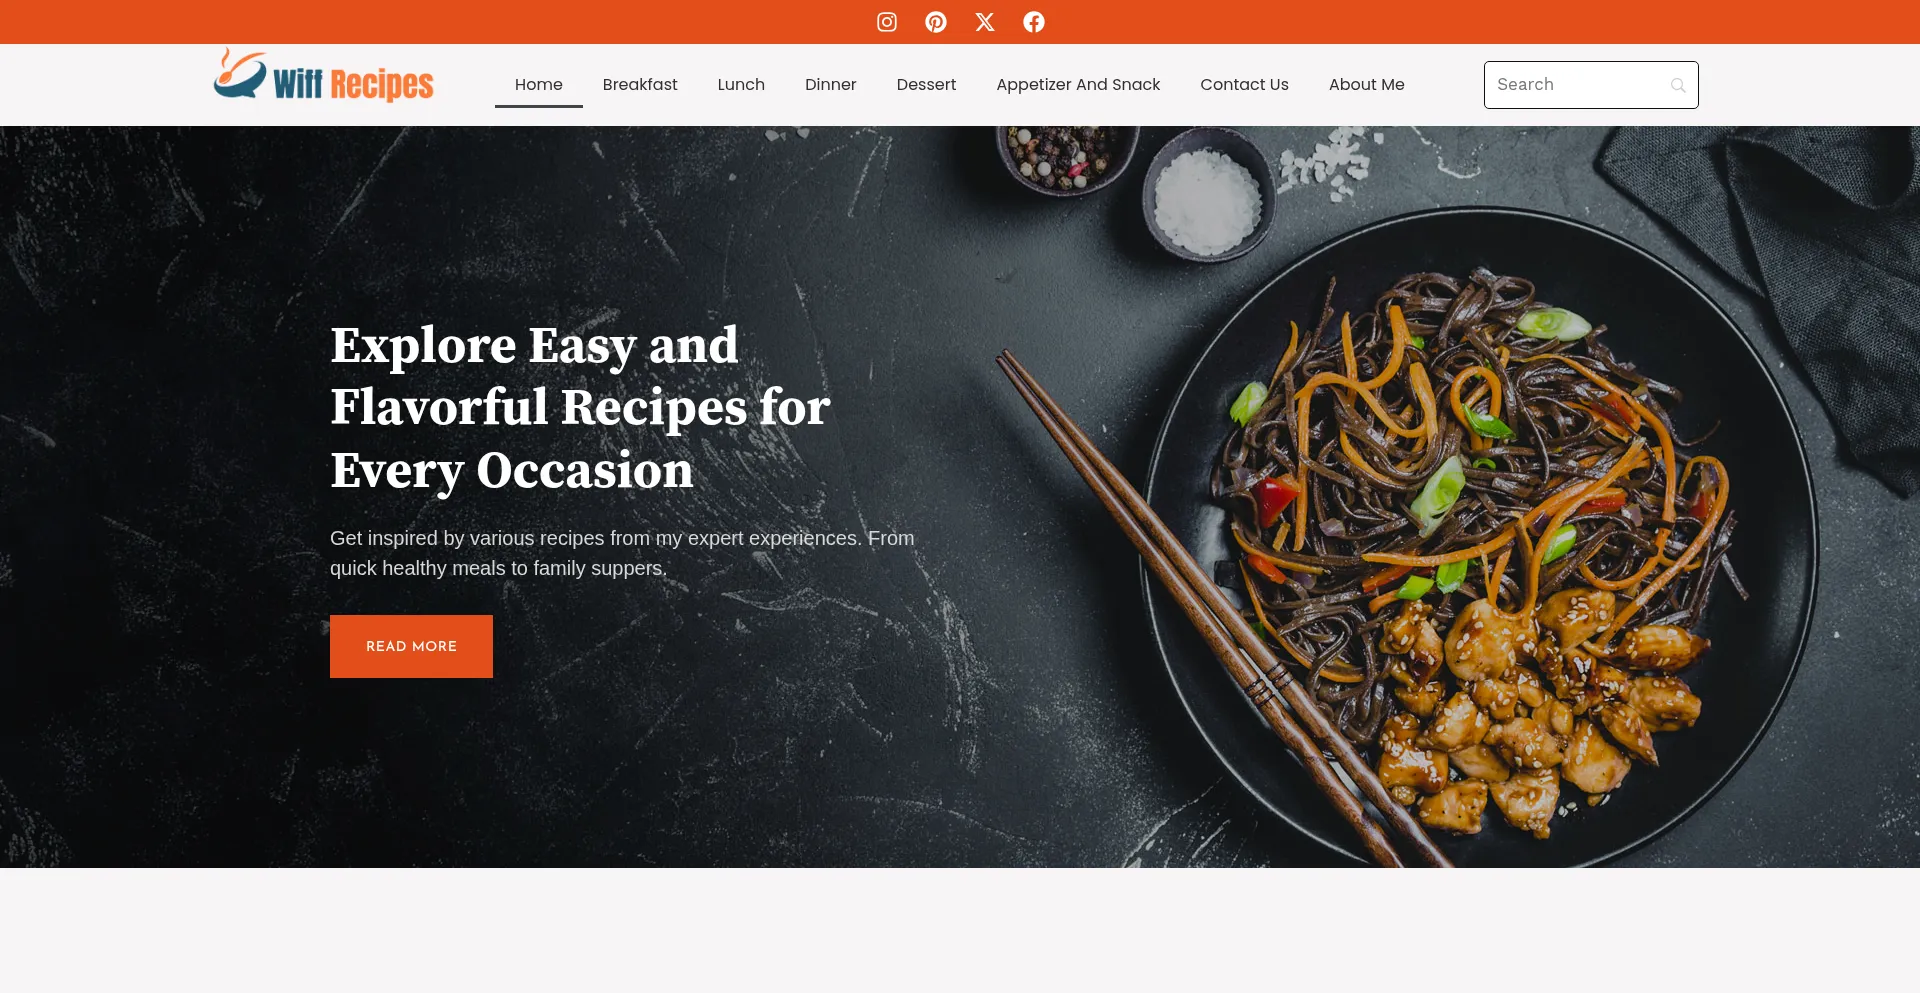The height and width of the screenshot is (993, 1920).
Task: Open the Lunch menu item
Action: [x=741, y=85]
